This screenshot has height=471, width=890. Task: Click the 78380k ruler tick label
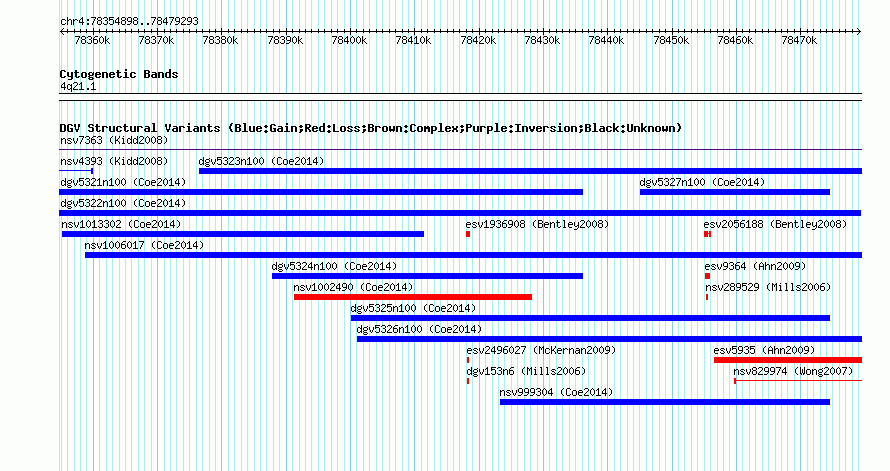click(x=220, y=40)
